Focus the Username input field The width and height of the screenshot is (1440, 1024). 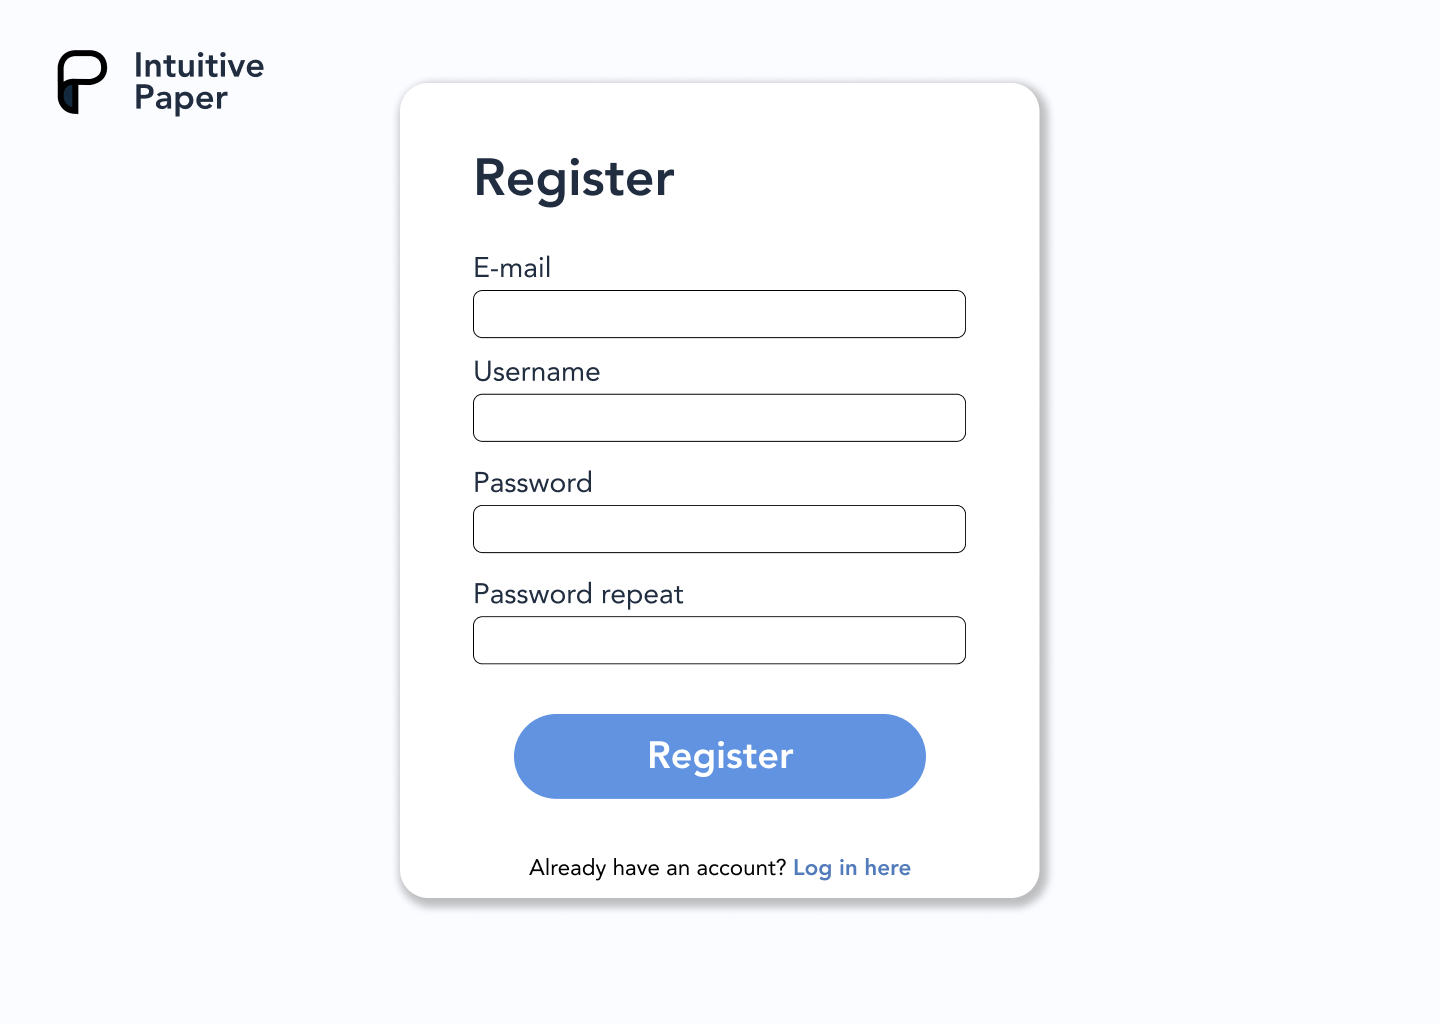719,418
